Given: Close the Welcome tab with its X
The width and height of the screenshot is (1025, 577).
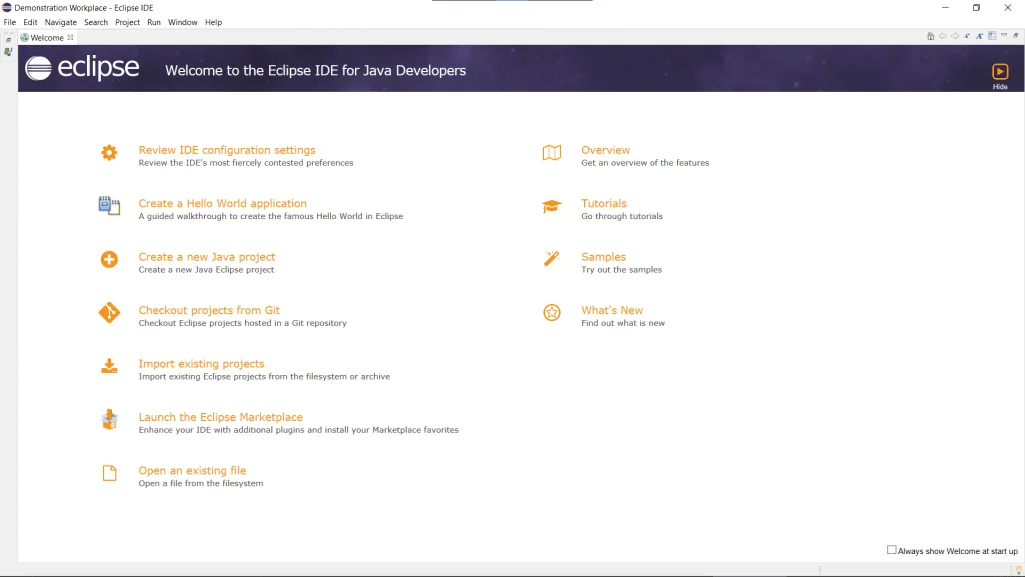Looking at the screenshot, I should tap(71, 37).
